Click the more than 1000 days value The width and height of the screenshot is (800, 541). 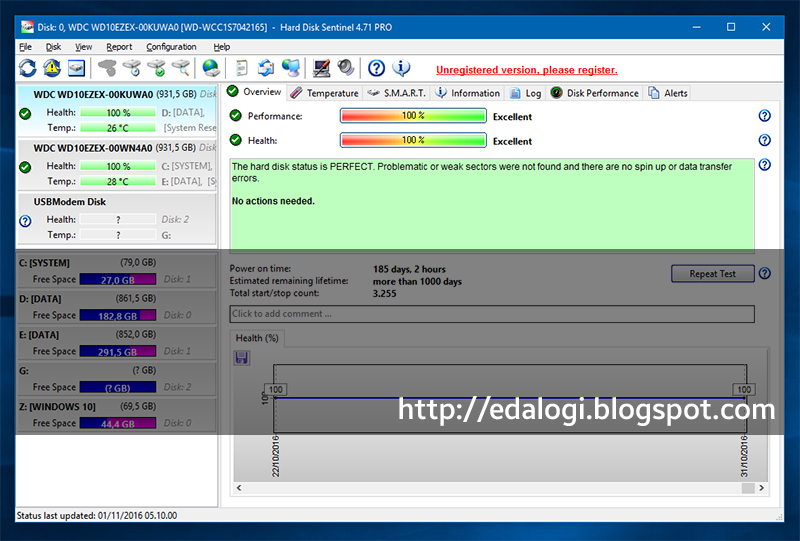[x=417, y=281]
